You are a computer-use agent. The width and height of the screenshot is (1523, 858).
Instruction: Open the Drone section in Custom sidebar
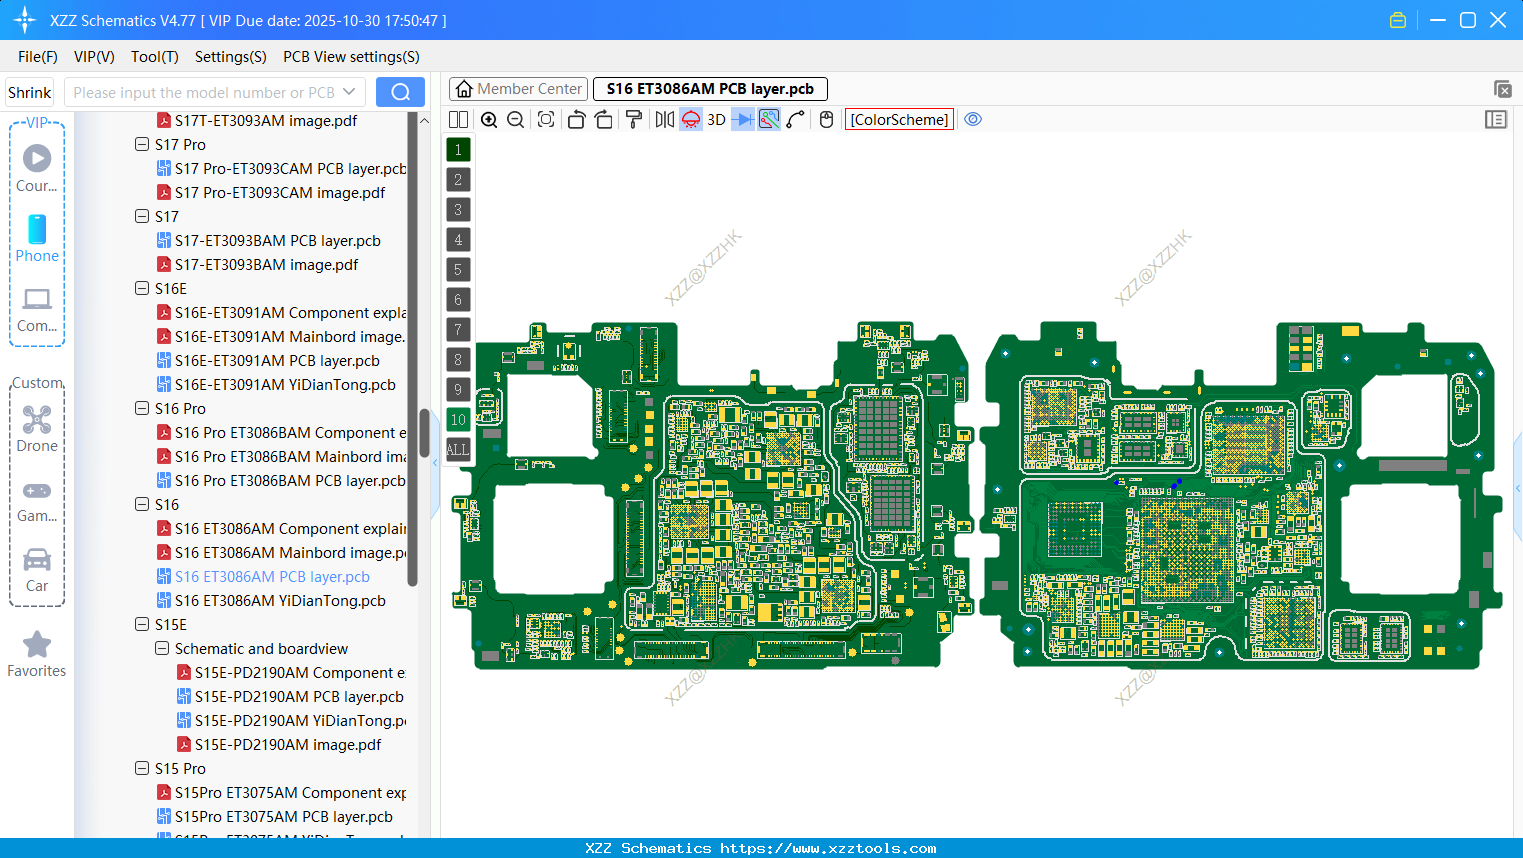pos(37,428)
